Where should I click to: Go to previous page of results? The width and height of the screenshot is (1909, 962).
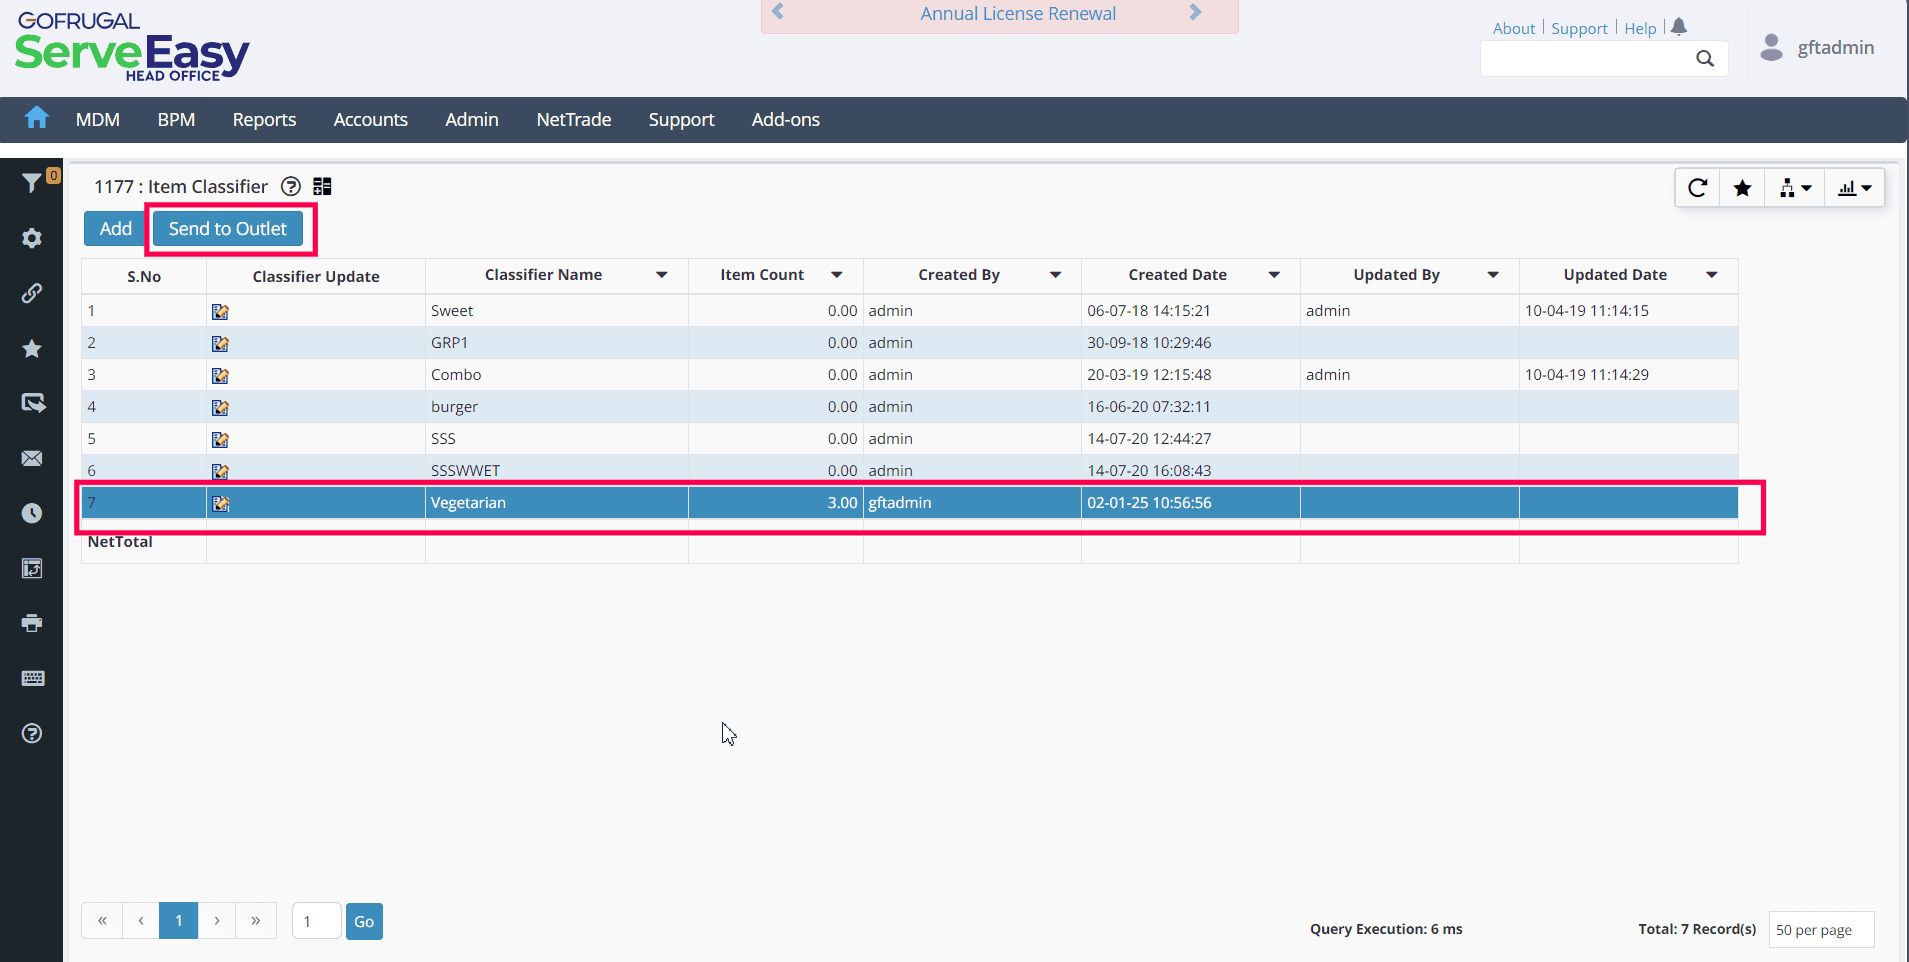pos(141,921)
